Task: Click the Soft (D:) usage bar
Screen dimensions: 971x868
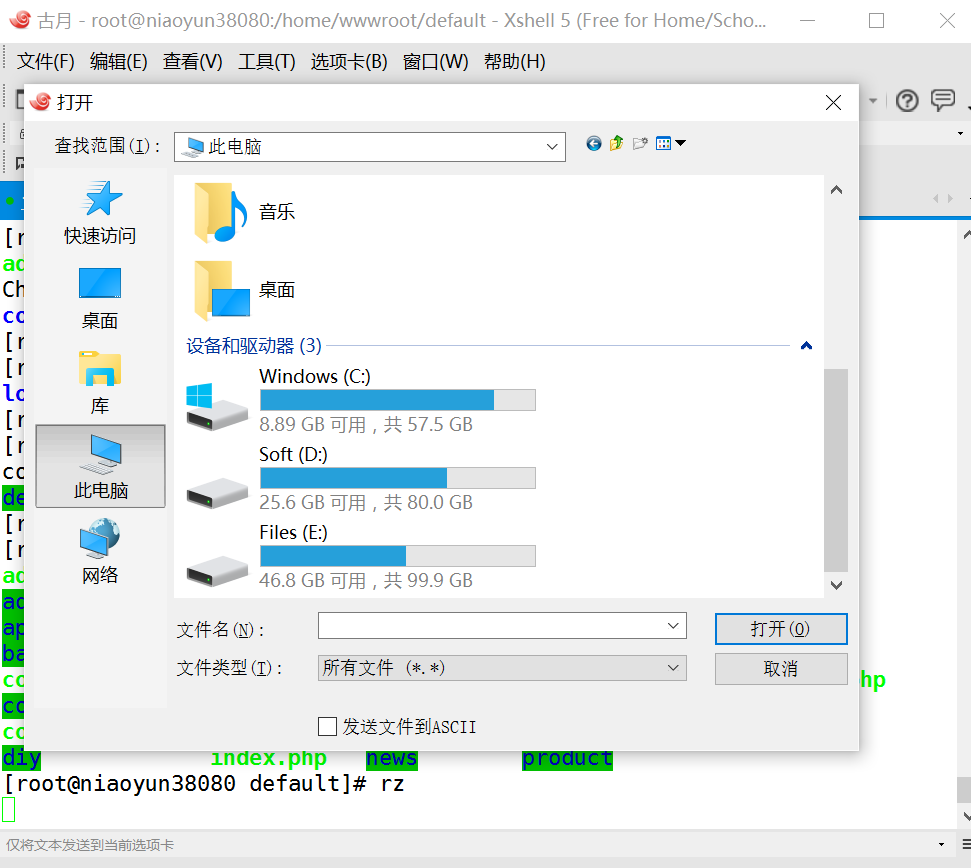Action: pos(398,478)
